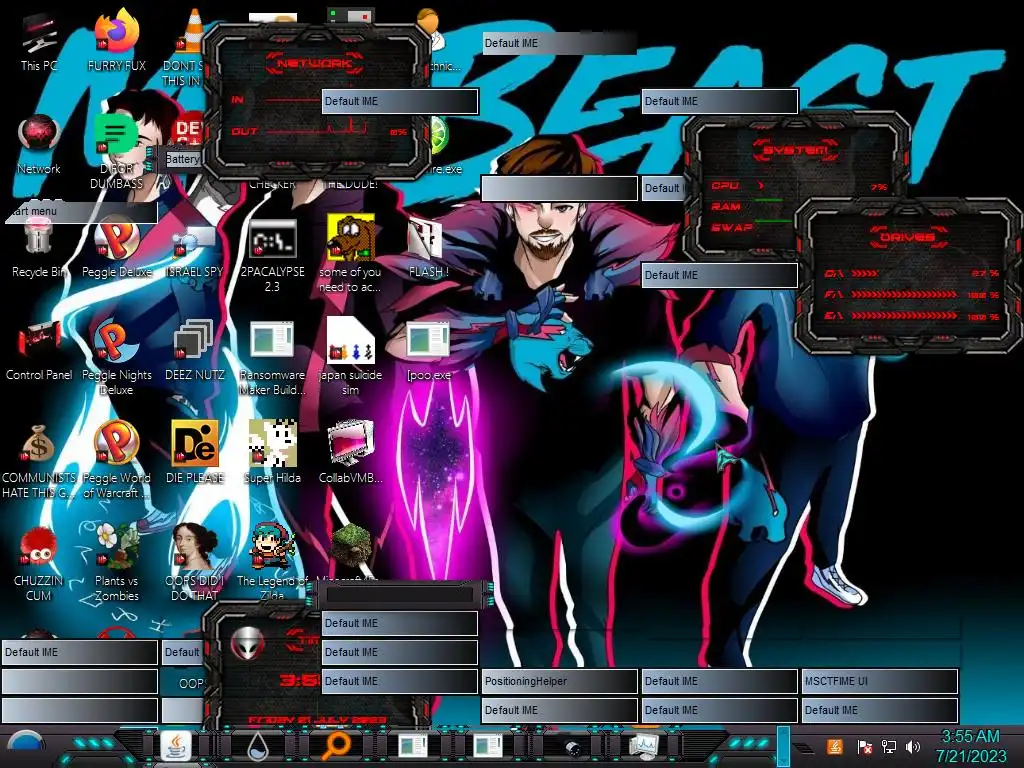Open the money bag COMMUNISTS HATE THIS shortcut

[x=39, y=460]
